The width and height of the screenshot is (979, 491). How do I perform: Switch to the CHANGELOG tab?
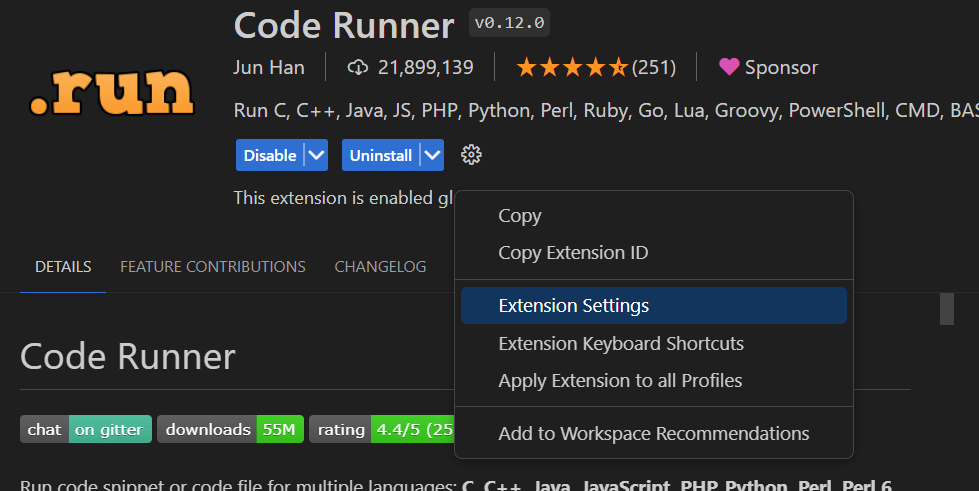coord(380,267)
